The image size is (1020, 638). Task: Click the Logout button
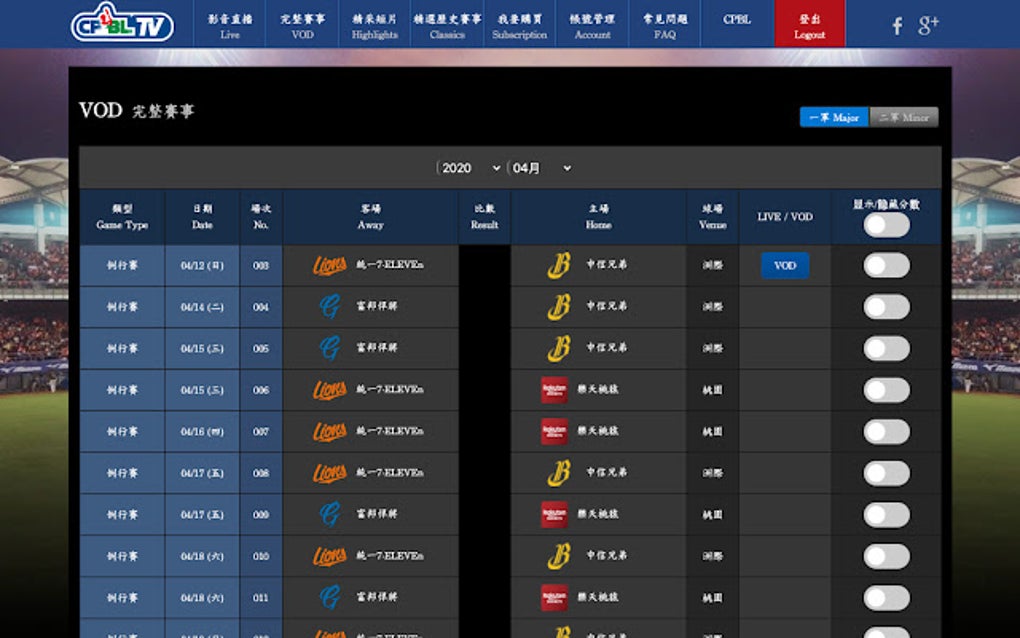pos(809,25)
